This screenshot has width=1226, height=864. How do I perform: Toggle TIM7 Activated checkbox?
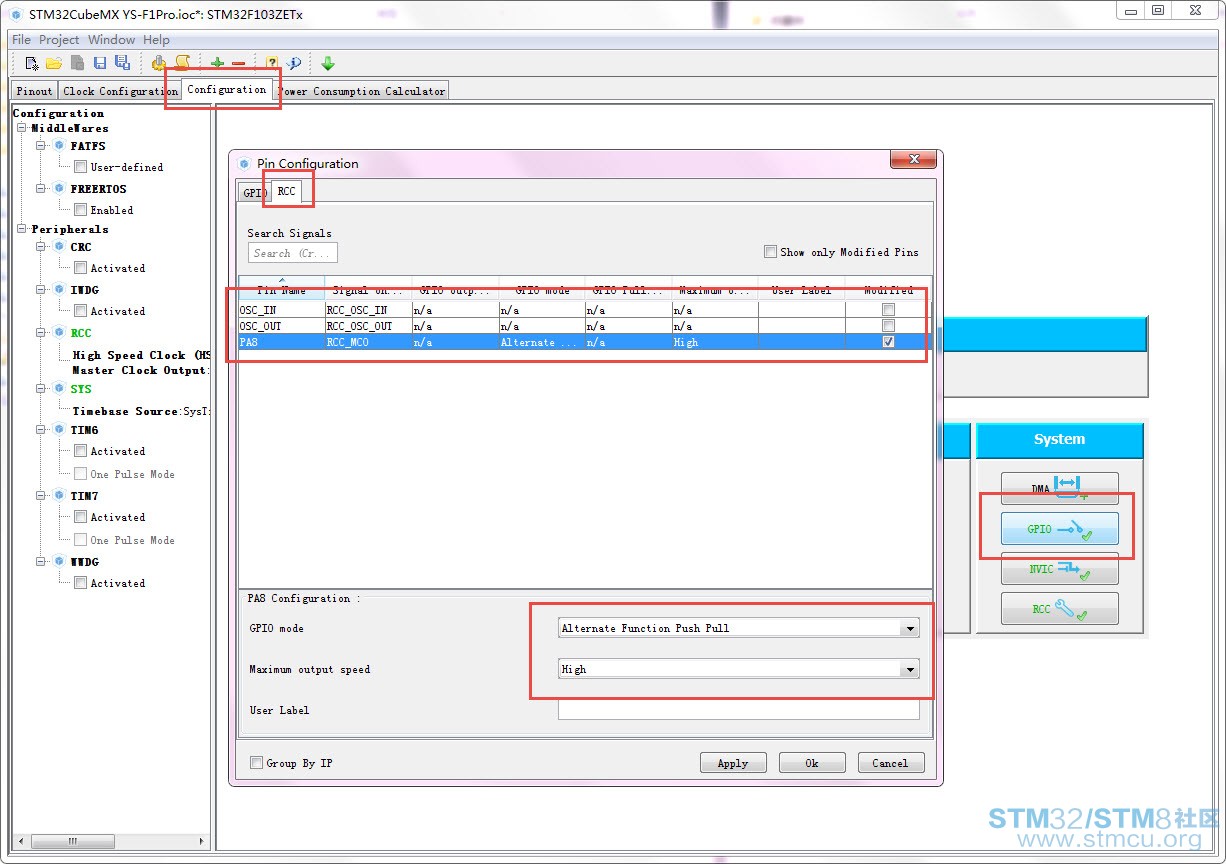80,517
